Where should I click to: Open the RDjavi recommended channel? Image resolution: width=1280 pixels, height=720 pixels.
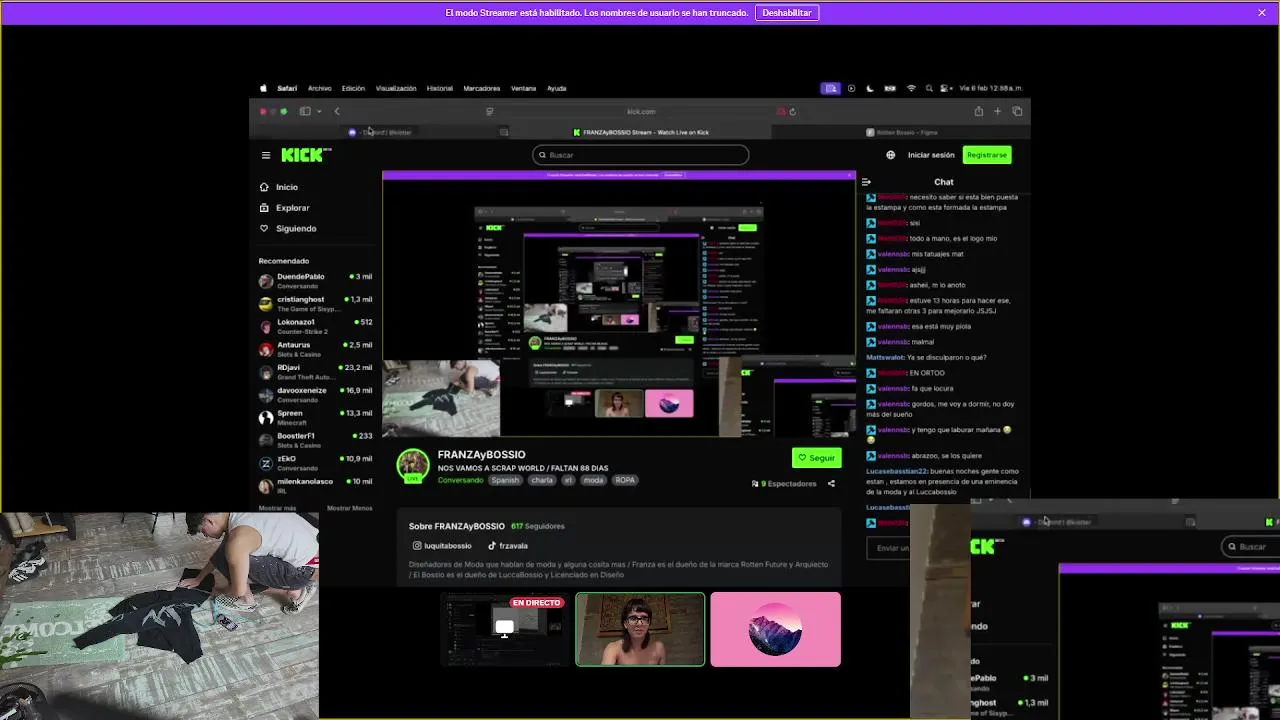pyautogui.click(x=315, y=372)
